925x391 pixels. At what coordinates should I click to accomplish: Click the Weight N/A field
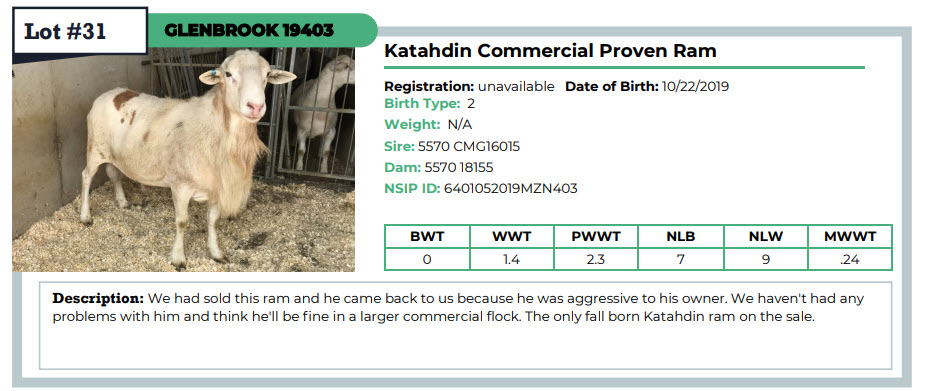[x=428, y=124]
